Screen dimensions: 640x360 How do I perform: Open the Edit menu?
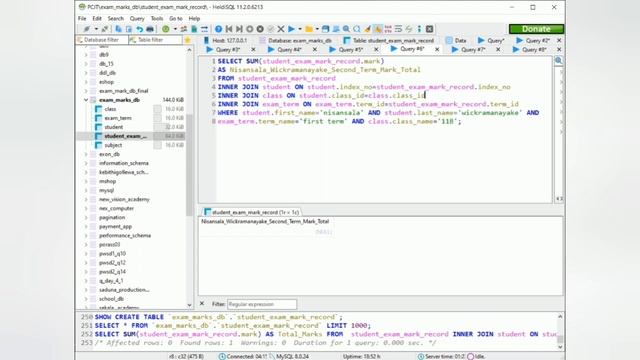click(x=97, y=18)
